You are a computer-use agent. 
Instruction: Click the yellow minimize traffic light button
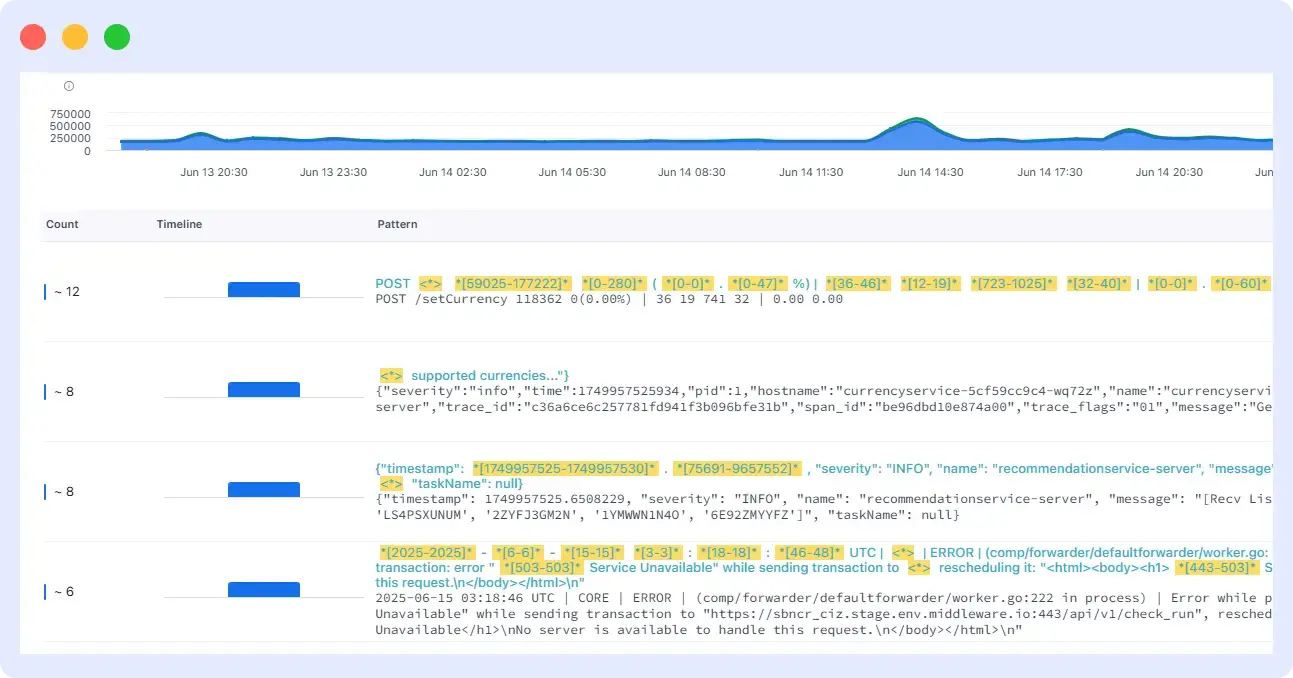pos(75,36)
